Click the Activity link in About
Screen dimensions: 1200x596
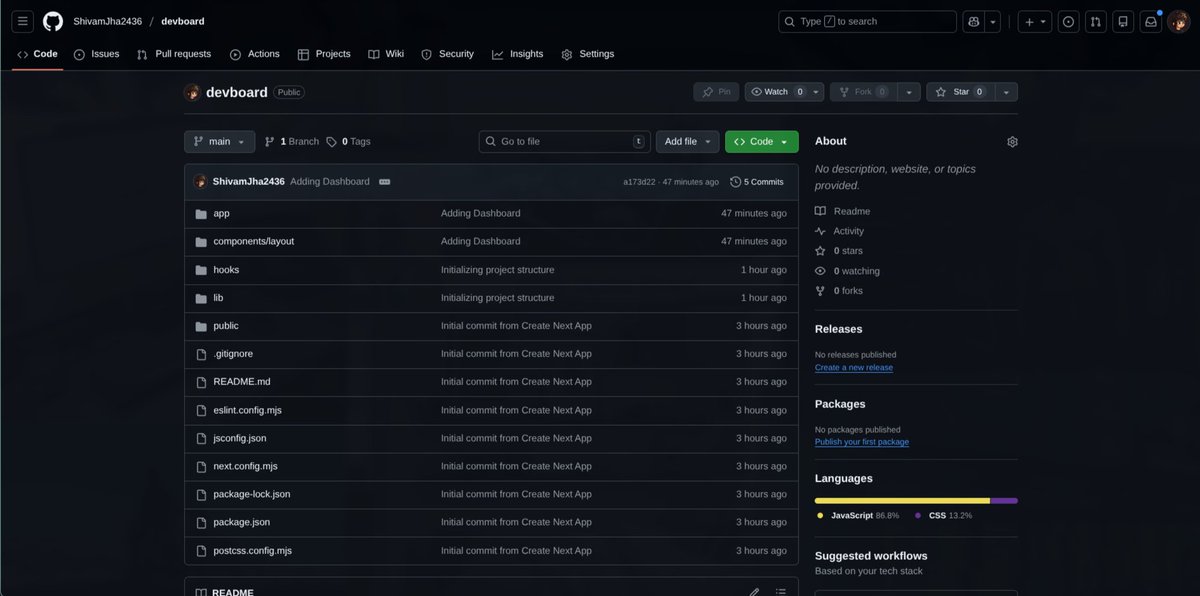pyautogui.click(x=840, y=231)
